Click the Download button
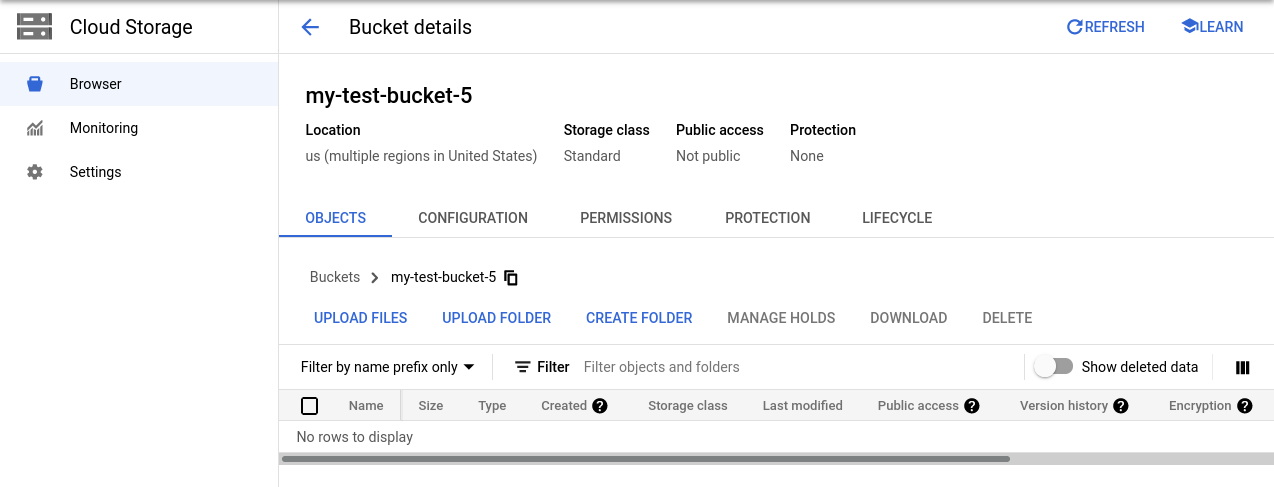The width and height of the screenshot is (1274, 487). (909, 318)
